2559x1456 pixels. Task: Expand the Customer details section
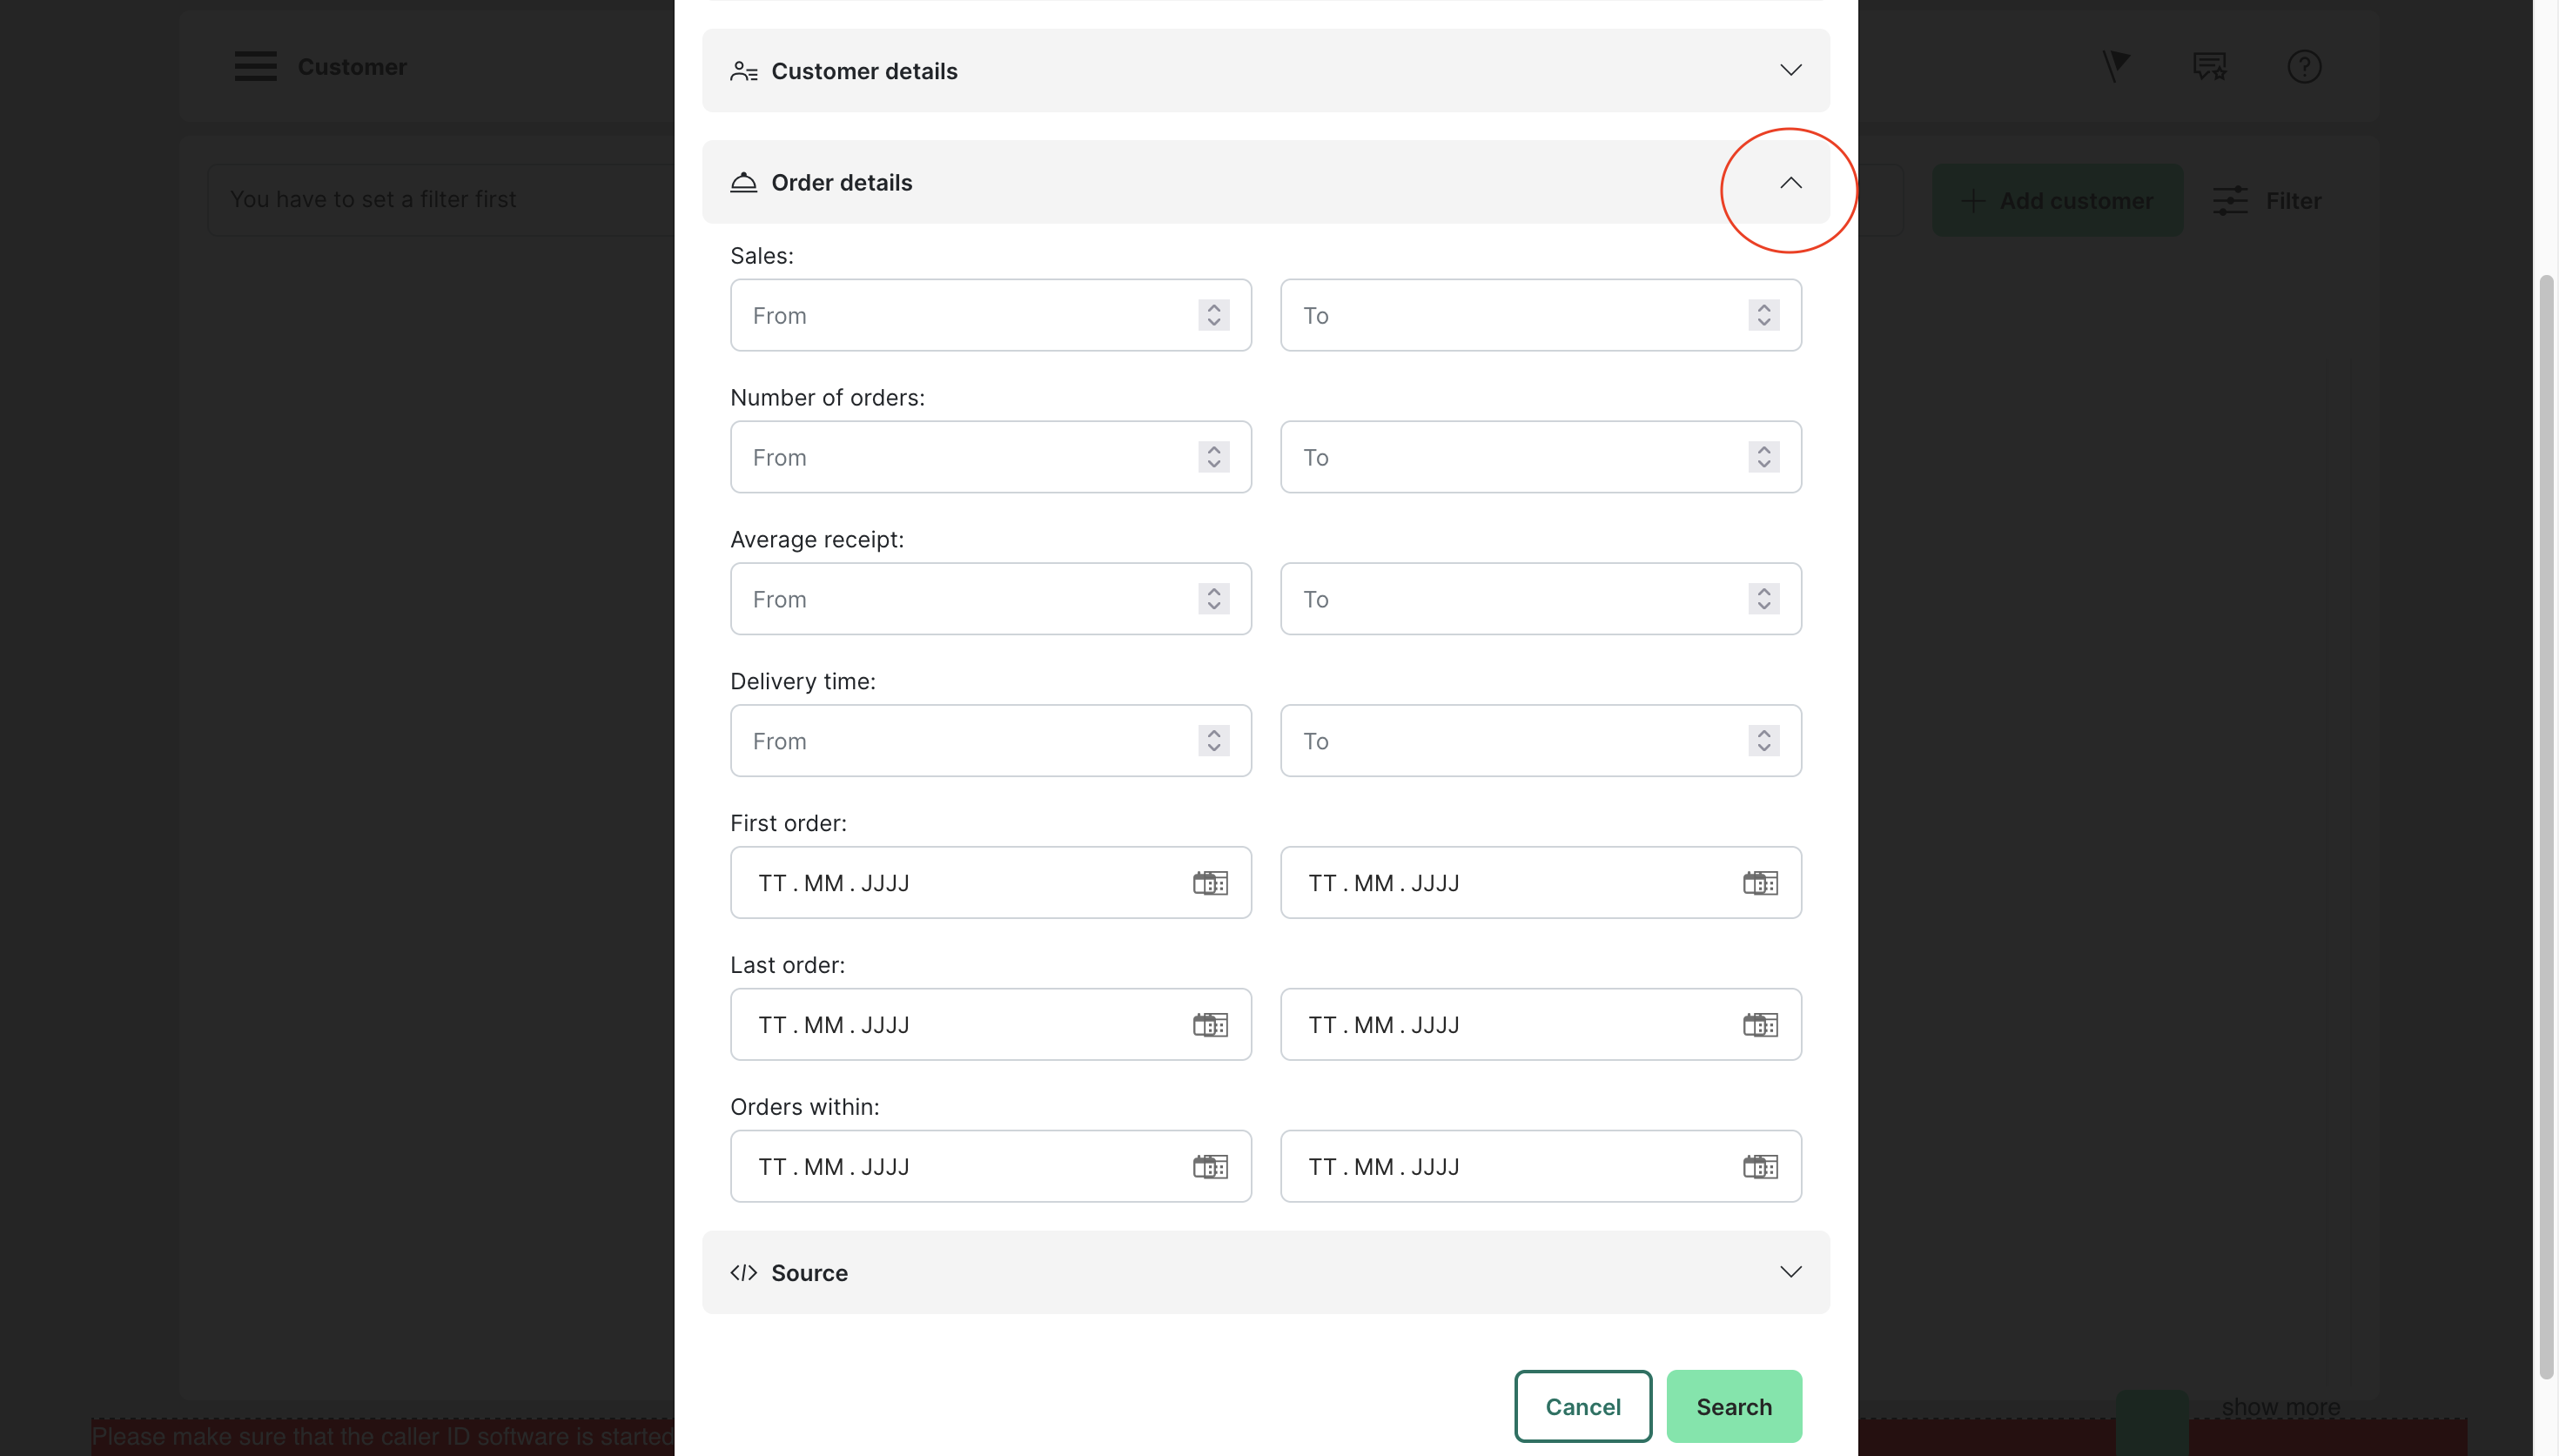point(1790,70)
